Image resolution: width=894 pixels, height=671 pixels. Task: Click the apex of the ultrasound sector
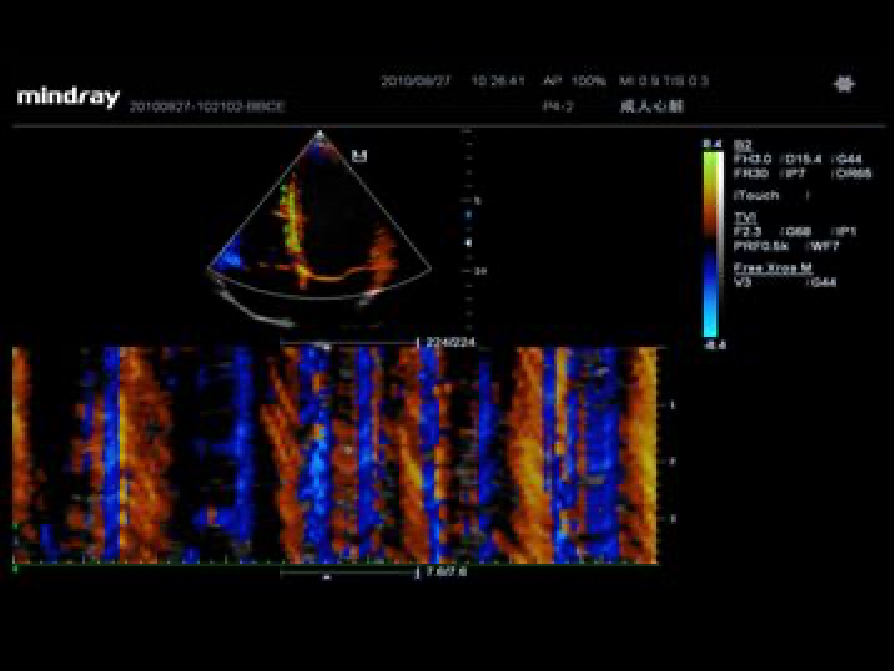319,132
